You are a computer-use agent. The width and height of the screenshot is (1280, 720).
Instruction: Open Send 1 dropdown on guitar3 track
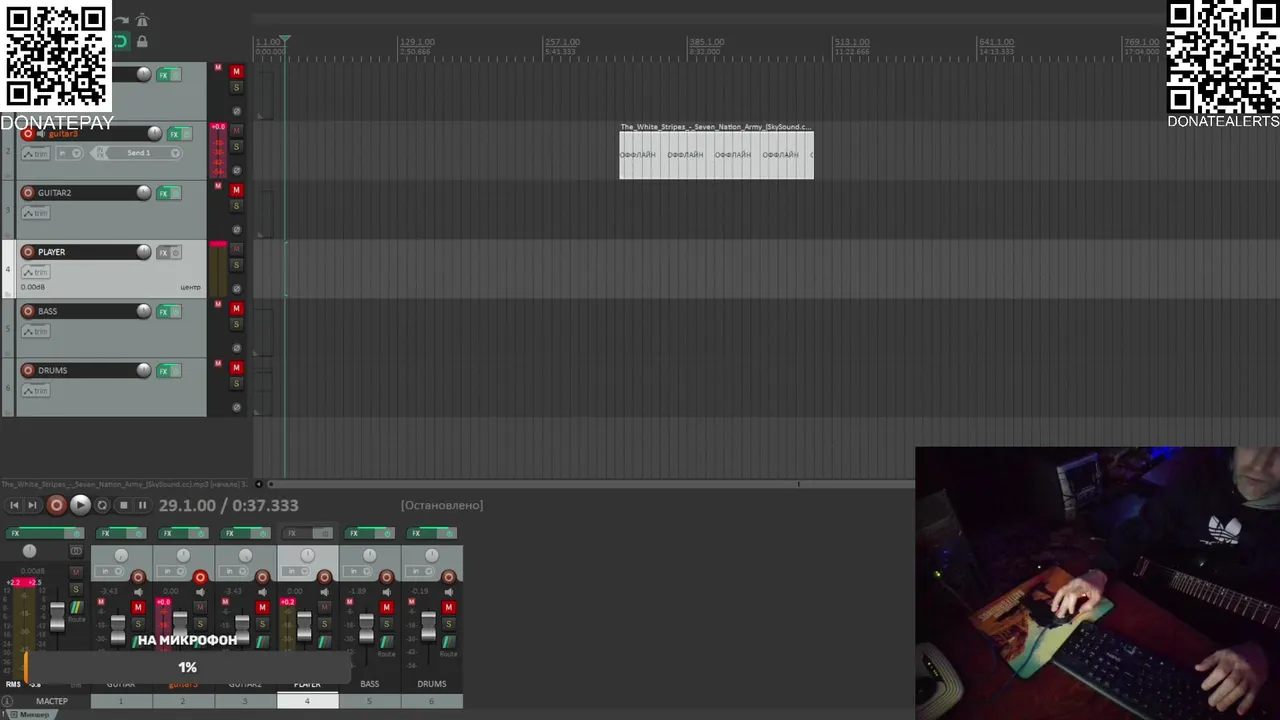pyautogui.click(x=175, y=153)
